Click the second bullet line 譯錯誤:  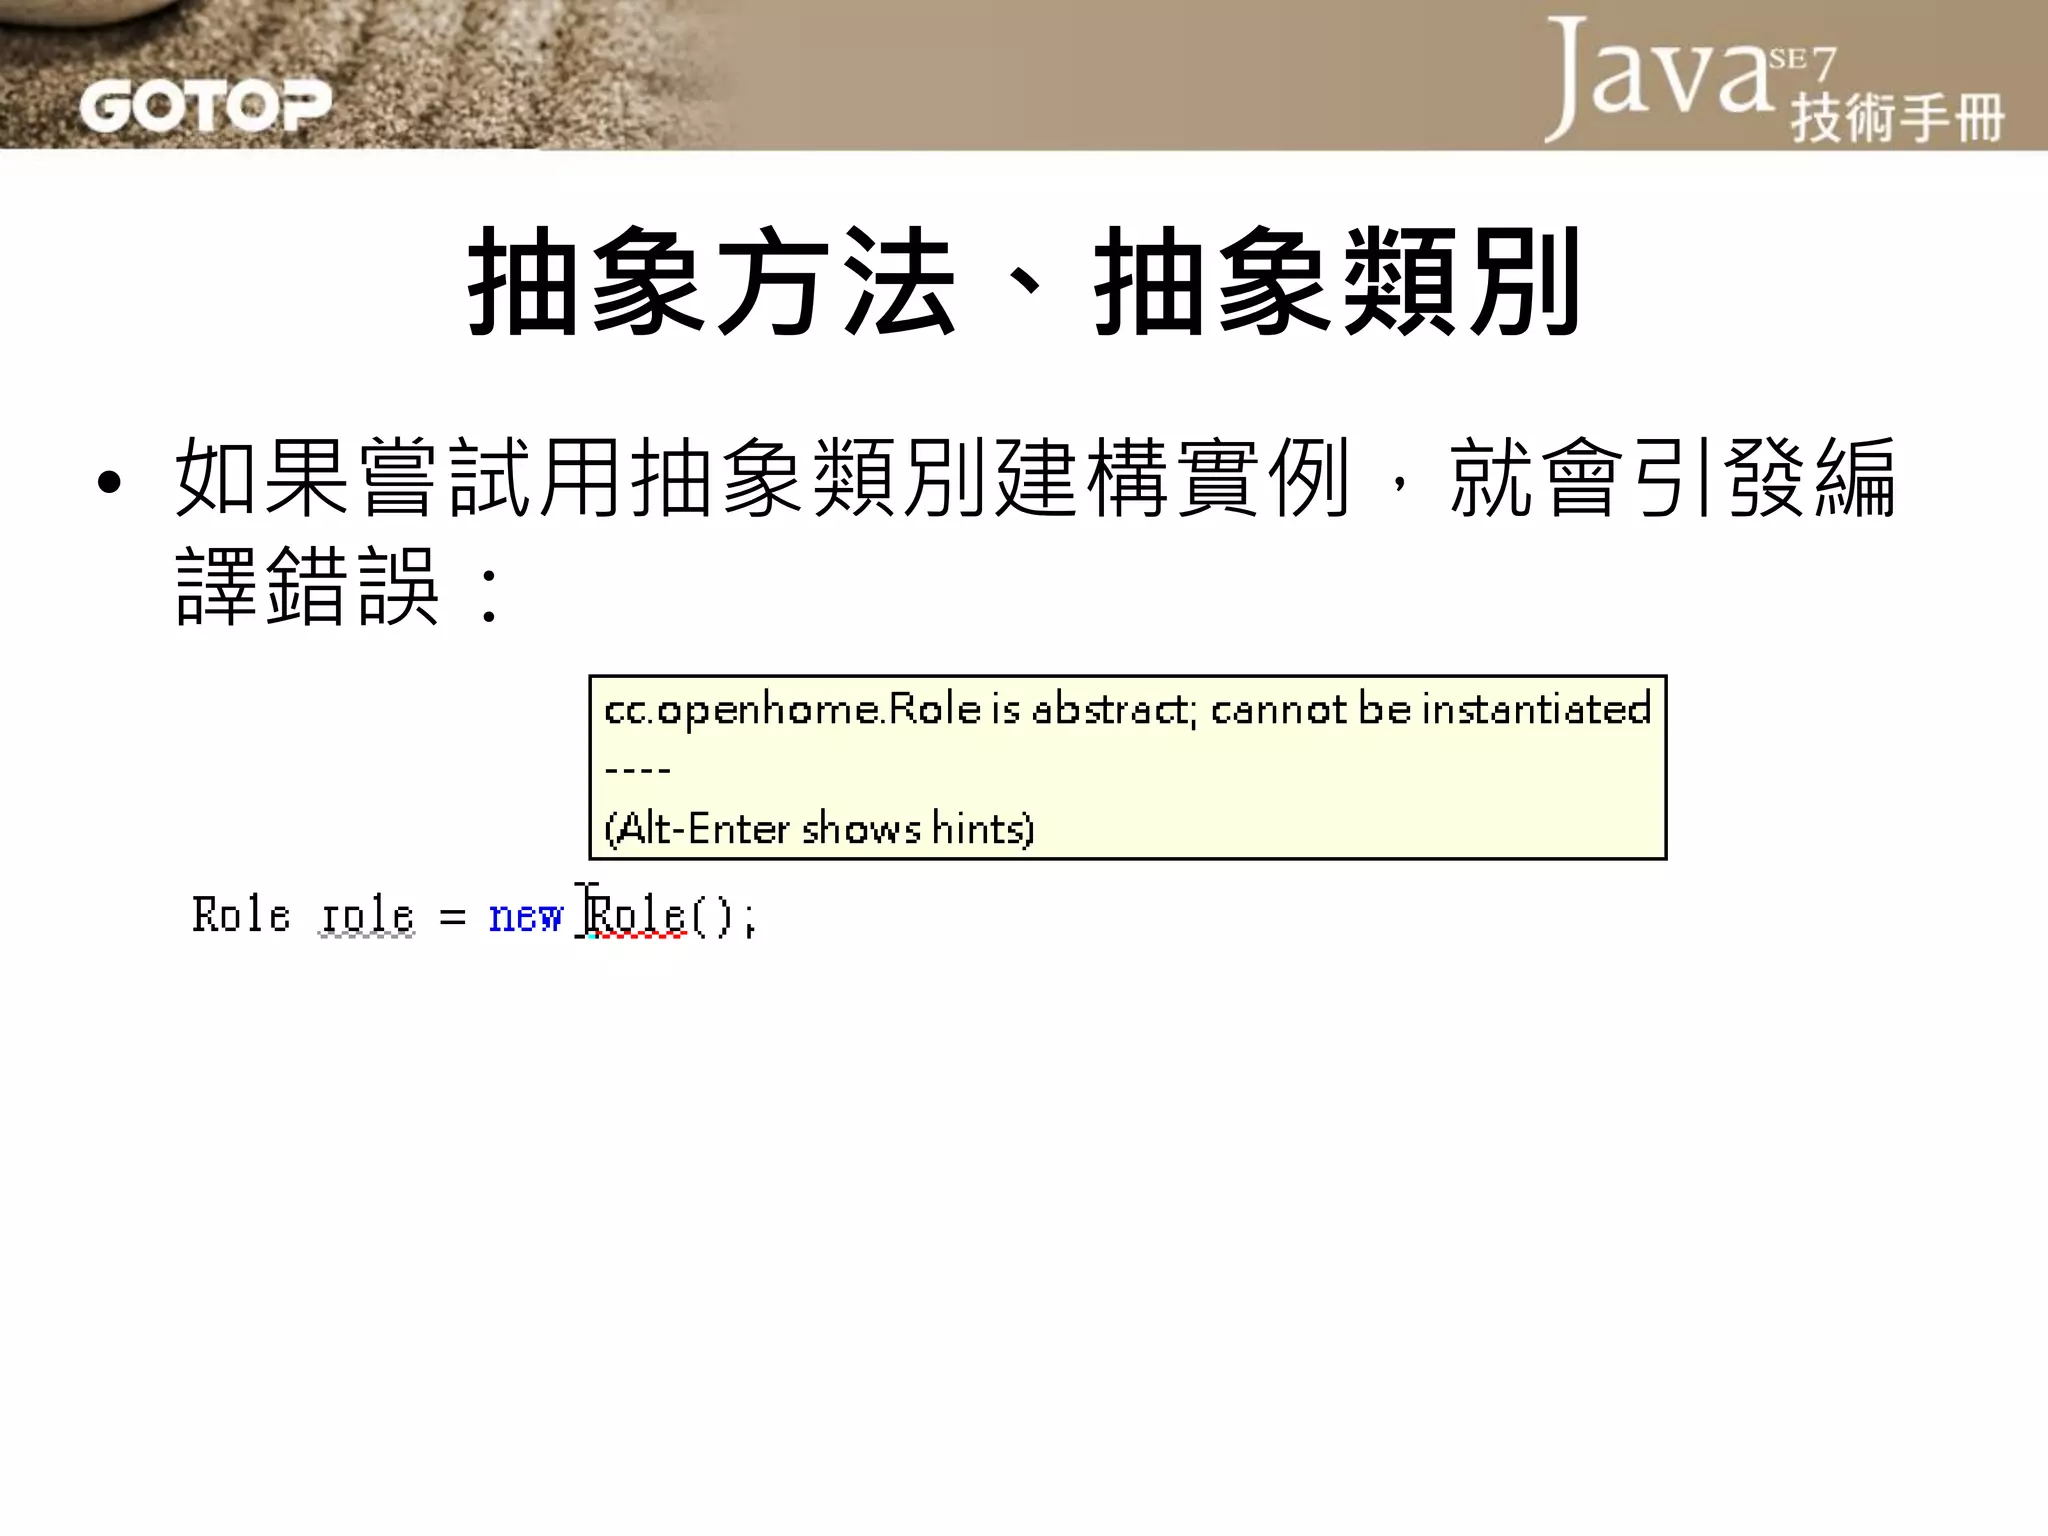click(x=338, y=587)
